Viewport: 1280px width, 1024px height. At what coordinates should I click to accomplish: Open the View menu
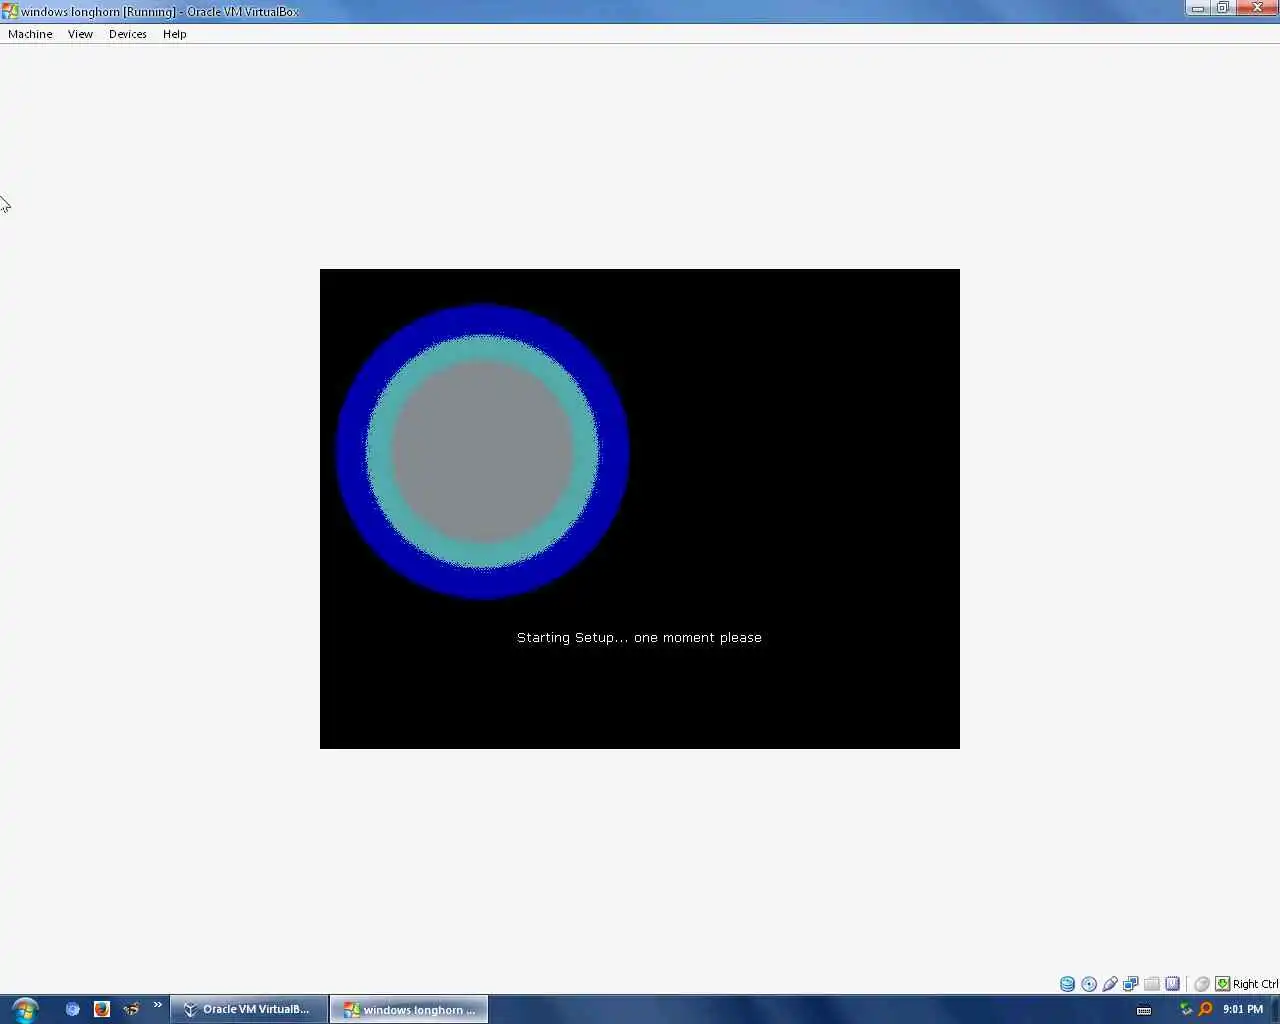tap(80, 34)
